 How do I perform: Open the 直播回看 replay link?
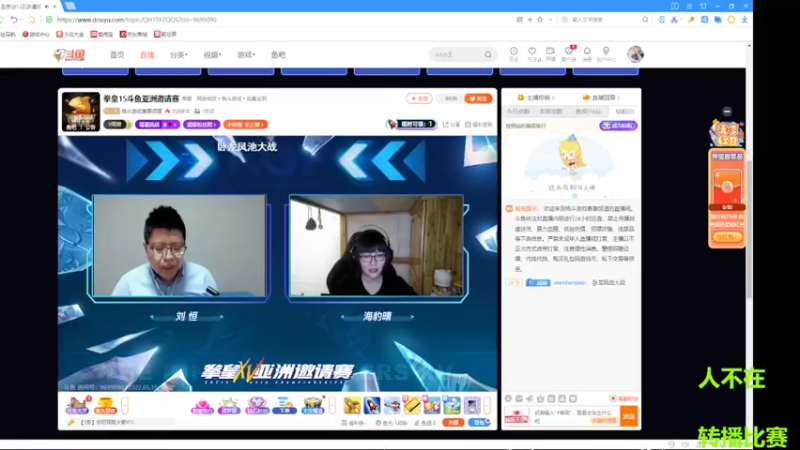(601, 97)
